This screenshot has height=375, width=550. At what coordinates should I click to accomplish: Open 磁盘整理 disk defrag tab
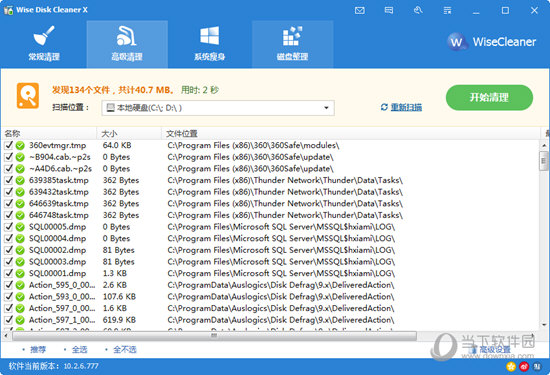(x=293, y=44)
